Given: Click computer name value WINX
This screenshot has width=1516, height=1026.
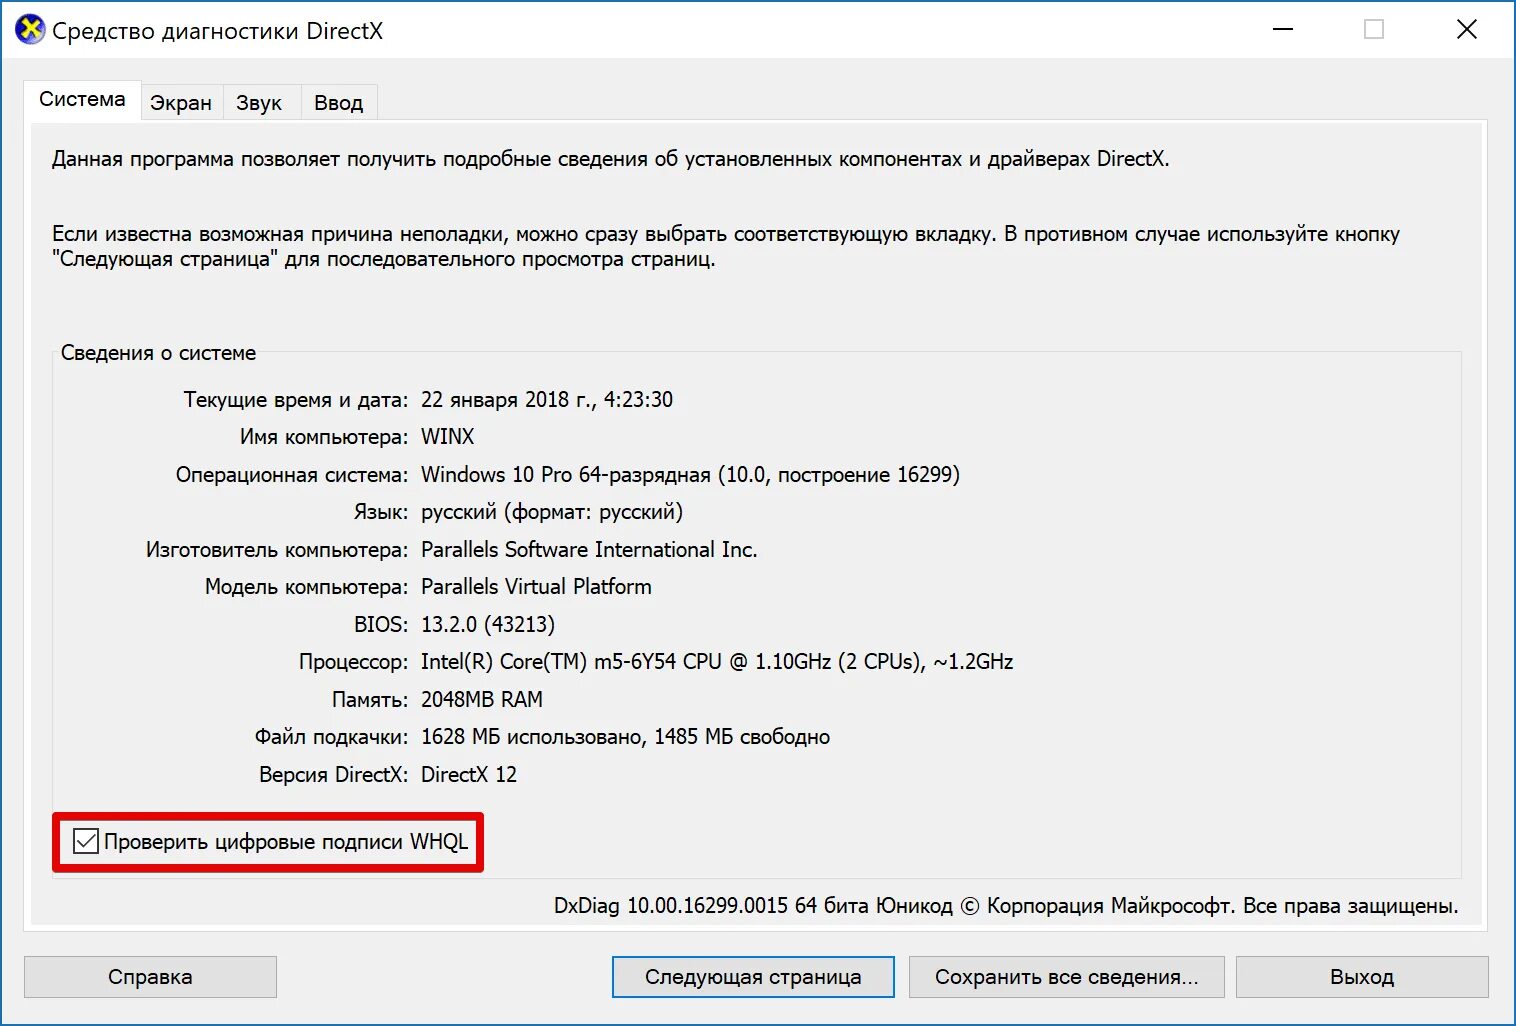Looking at the screenshot, I should [x=447, y=437].
